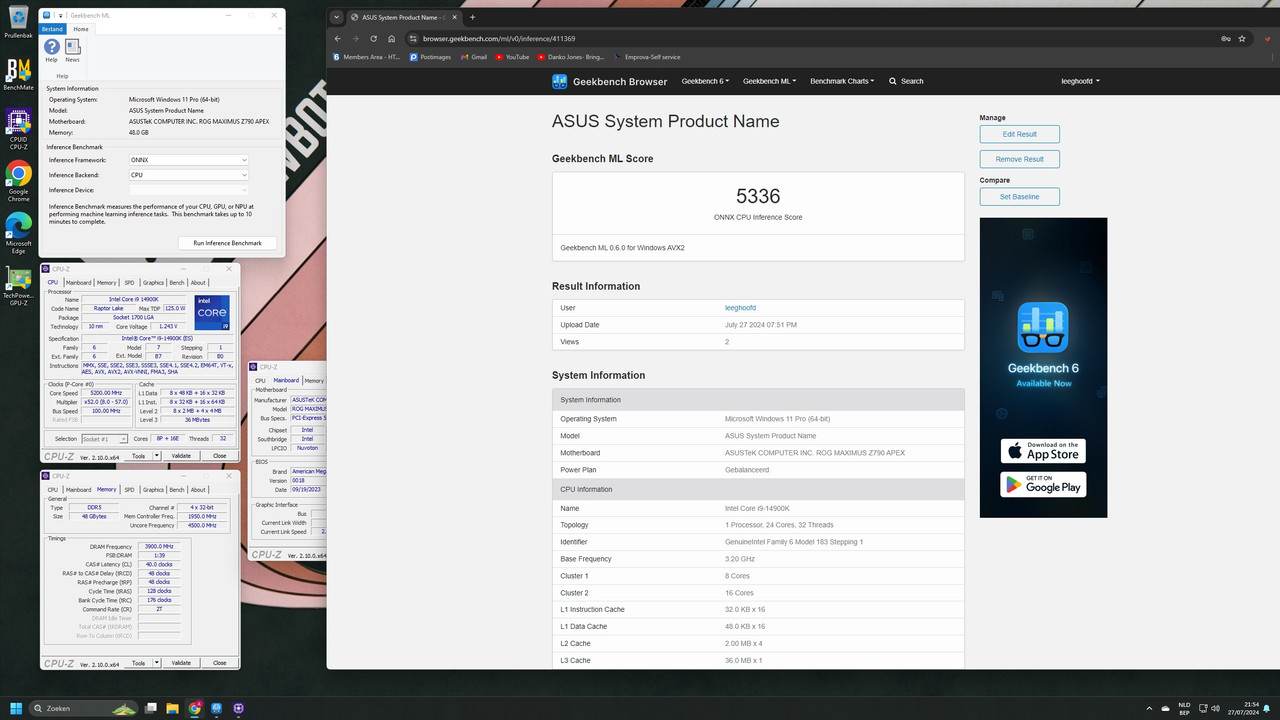
Task: Click Validate in CPU-Z CPU window
Action: (x=181, y=456)
